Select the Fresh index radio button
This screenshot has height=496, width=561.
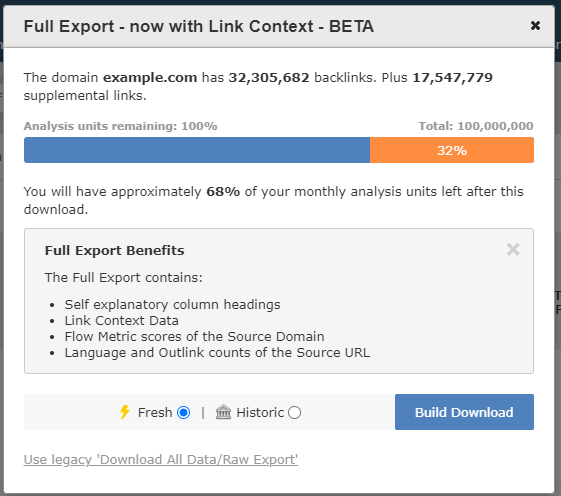click(x=184, y=412)
